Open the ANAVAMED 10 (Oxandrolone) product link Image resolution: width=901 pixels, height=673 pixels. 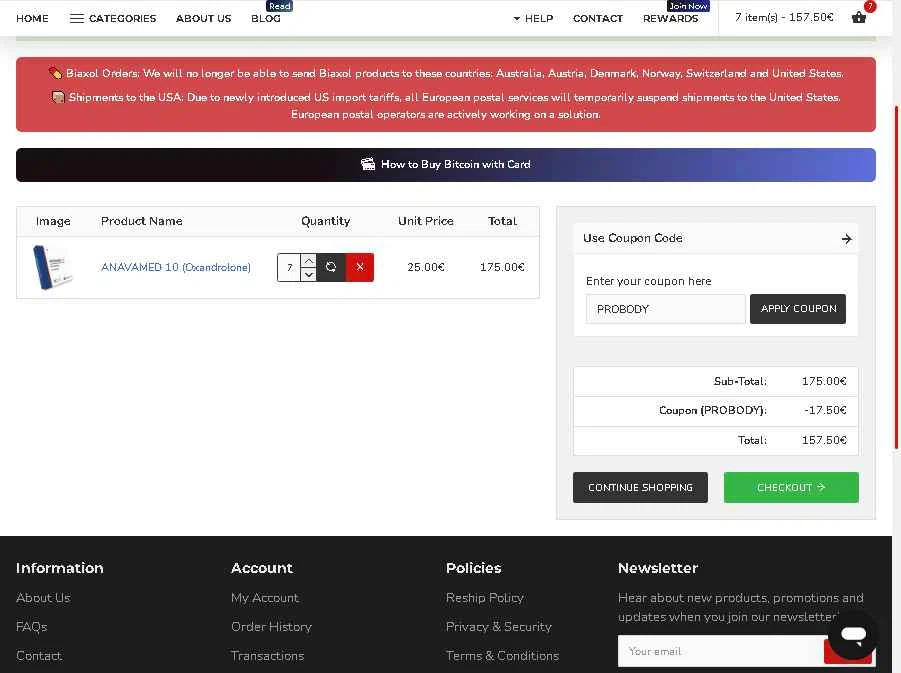click(x=176, y=267)
